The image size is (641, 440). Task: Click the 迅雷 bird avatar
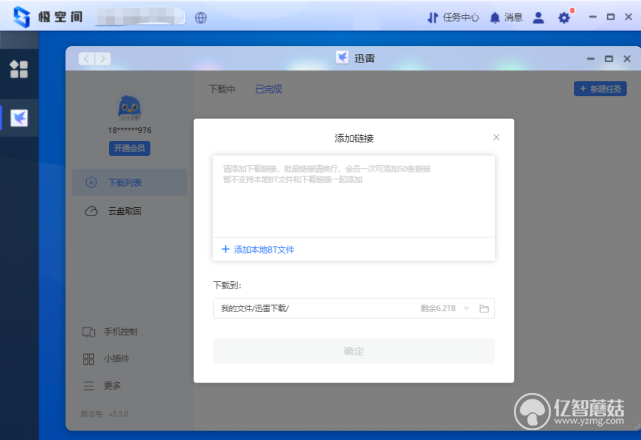pos(130,108)
